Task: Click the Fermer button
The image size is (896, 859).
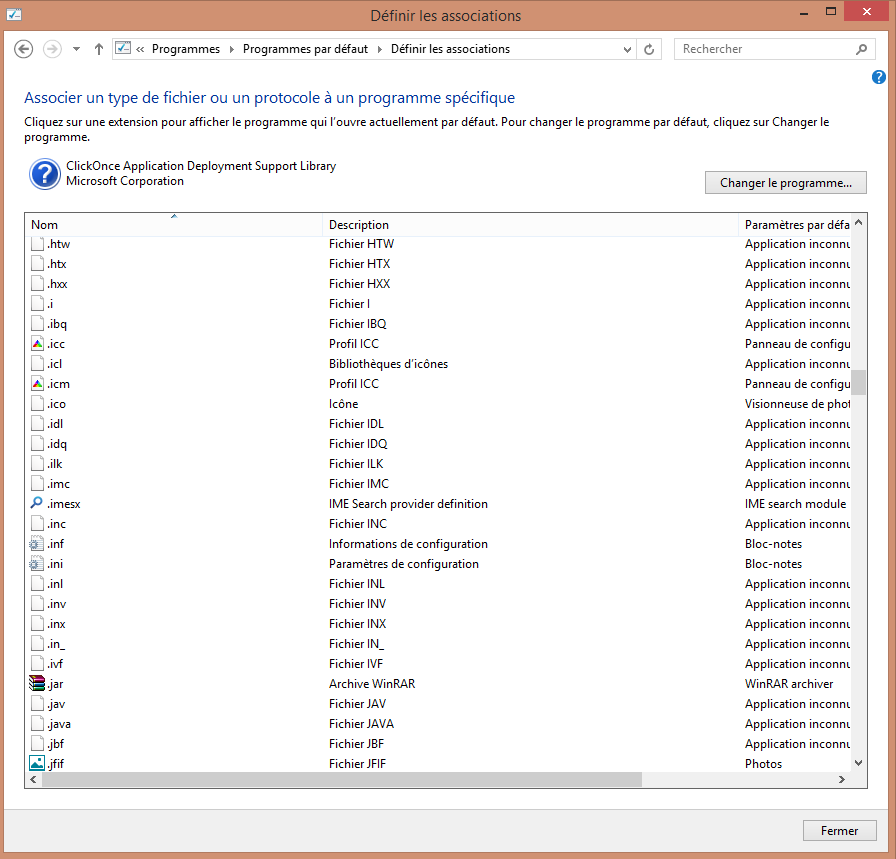Action: pos(839,830)
